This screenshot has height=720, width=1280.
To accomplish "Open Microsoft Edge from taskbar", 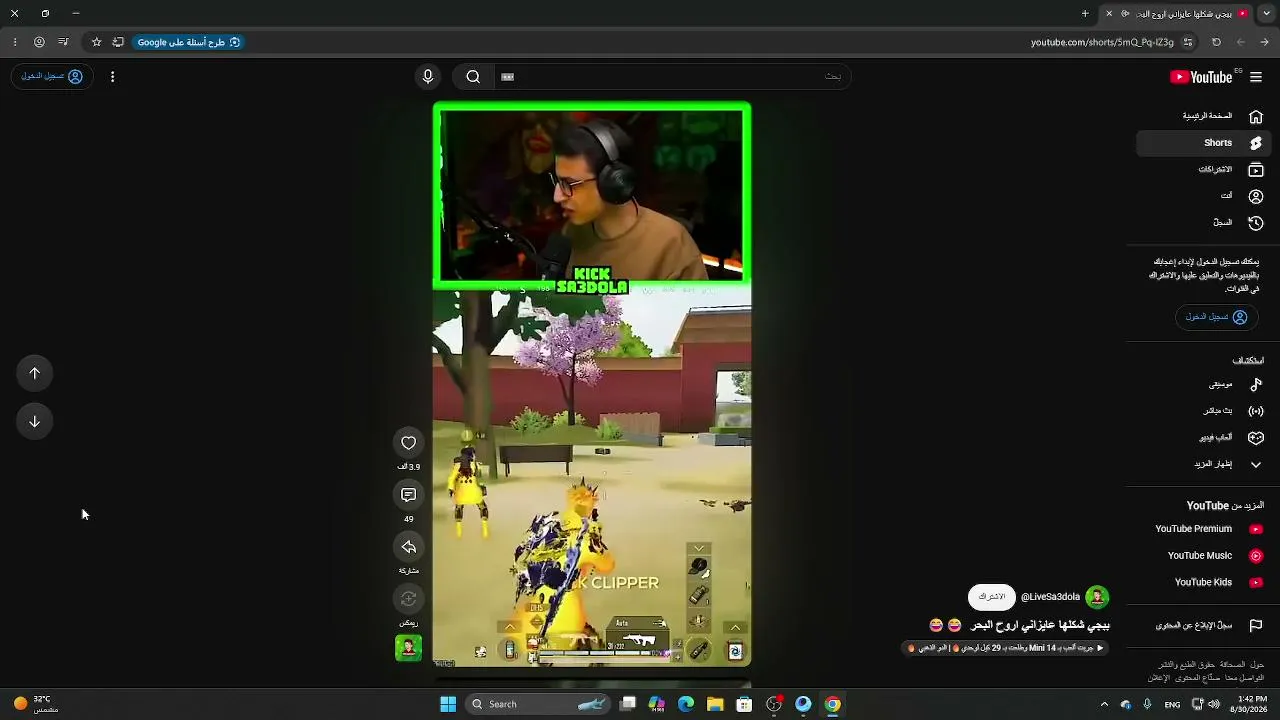I will [686, 704].
